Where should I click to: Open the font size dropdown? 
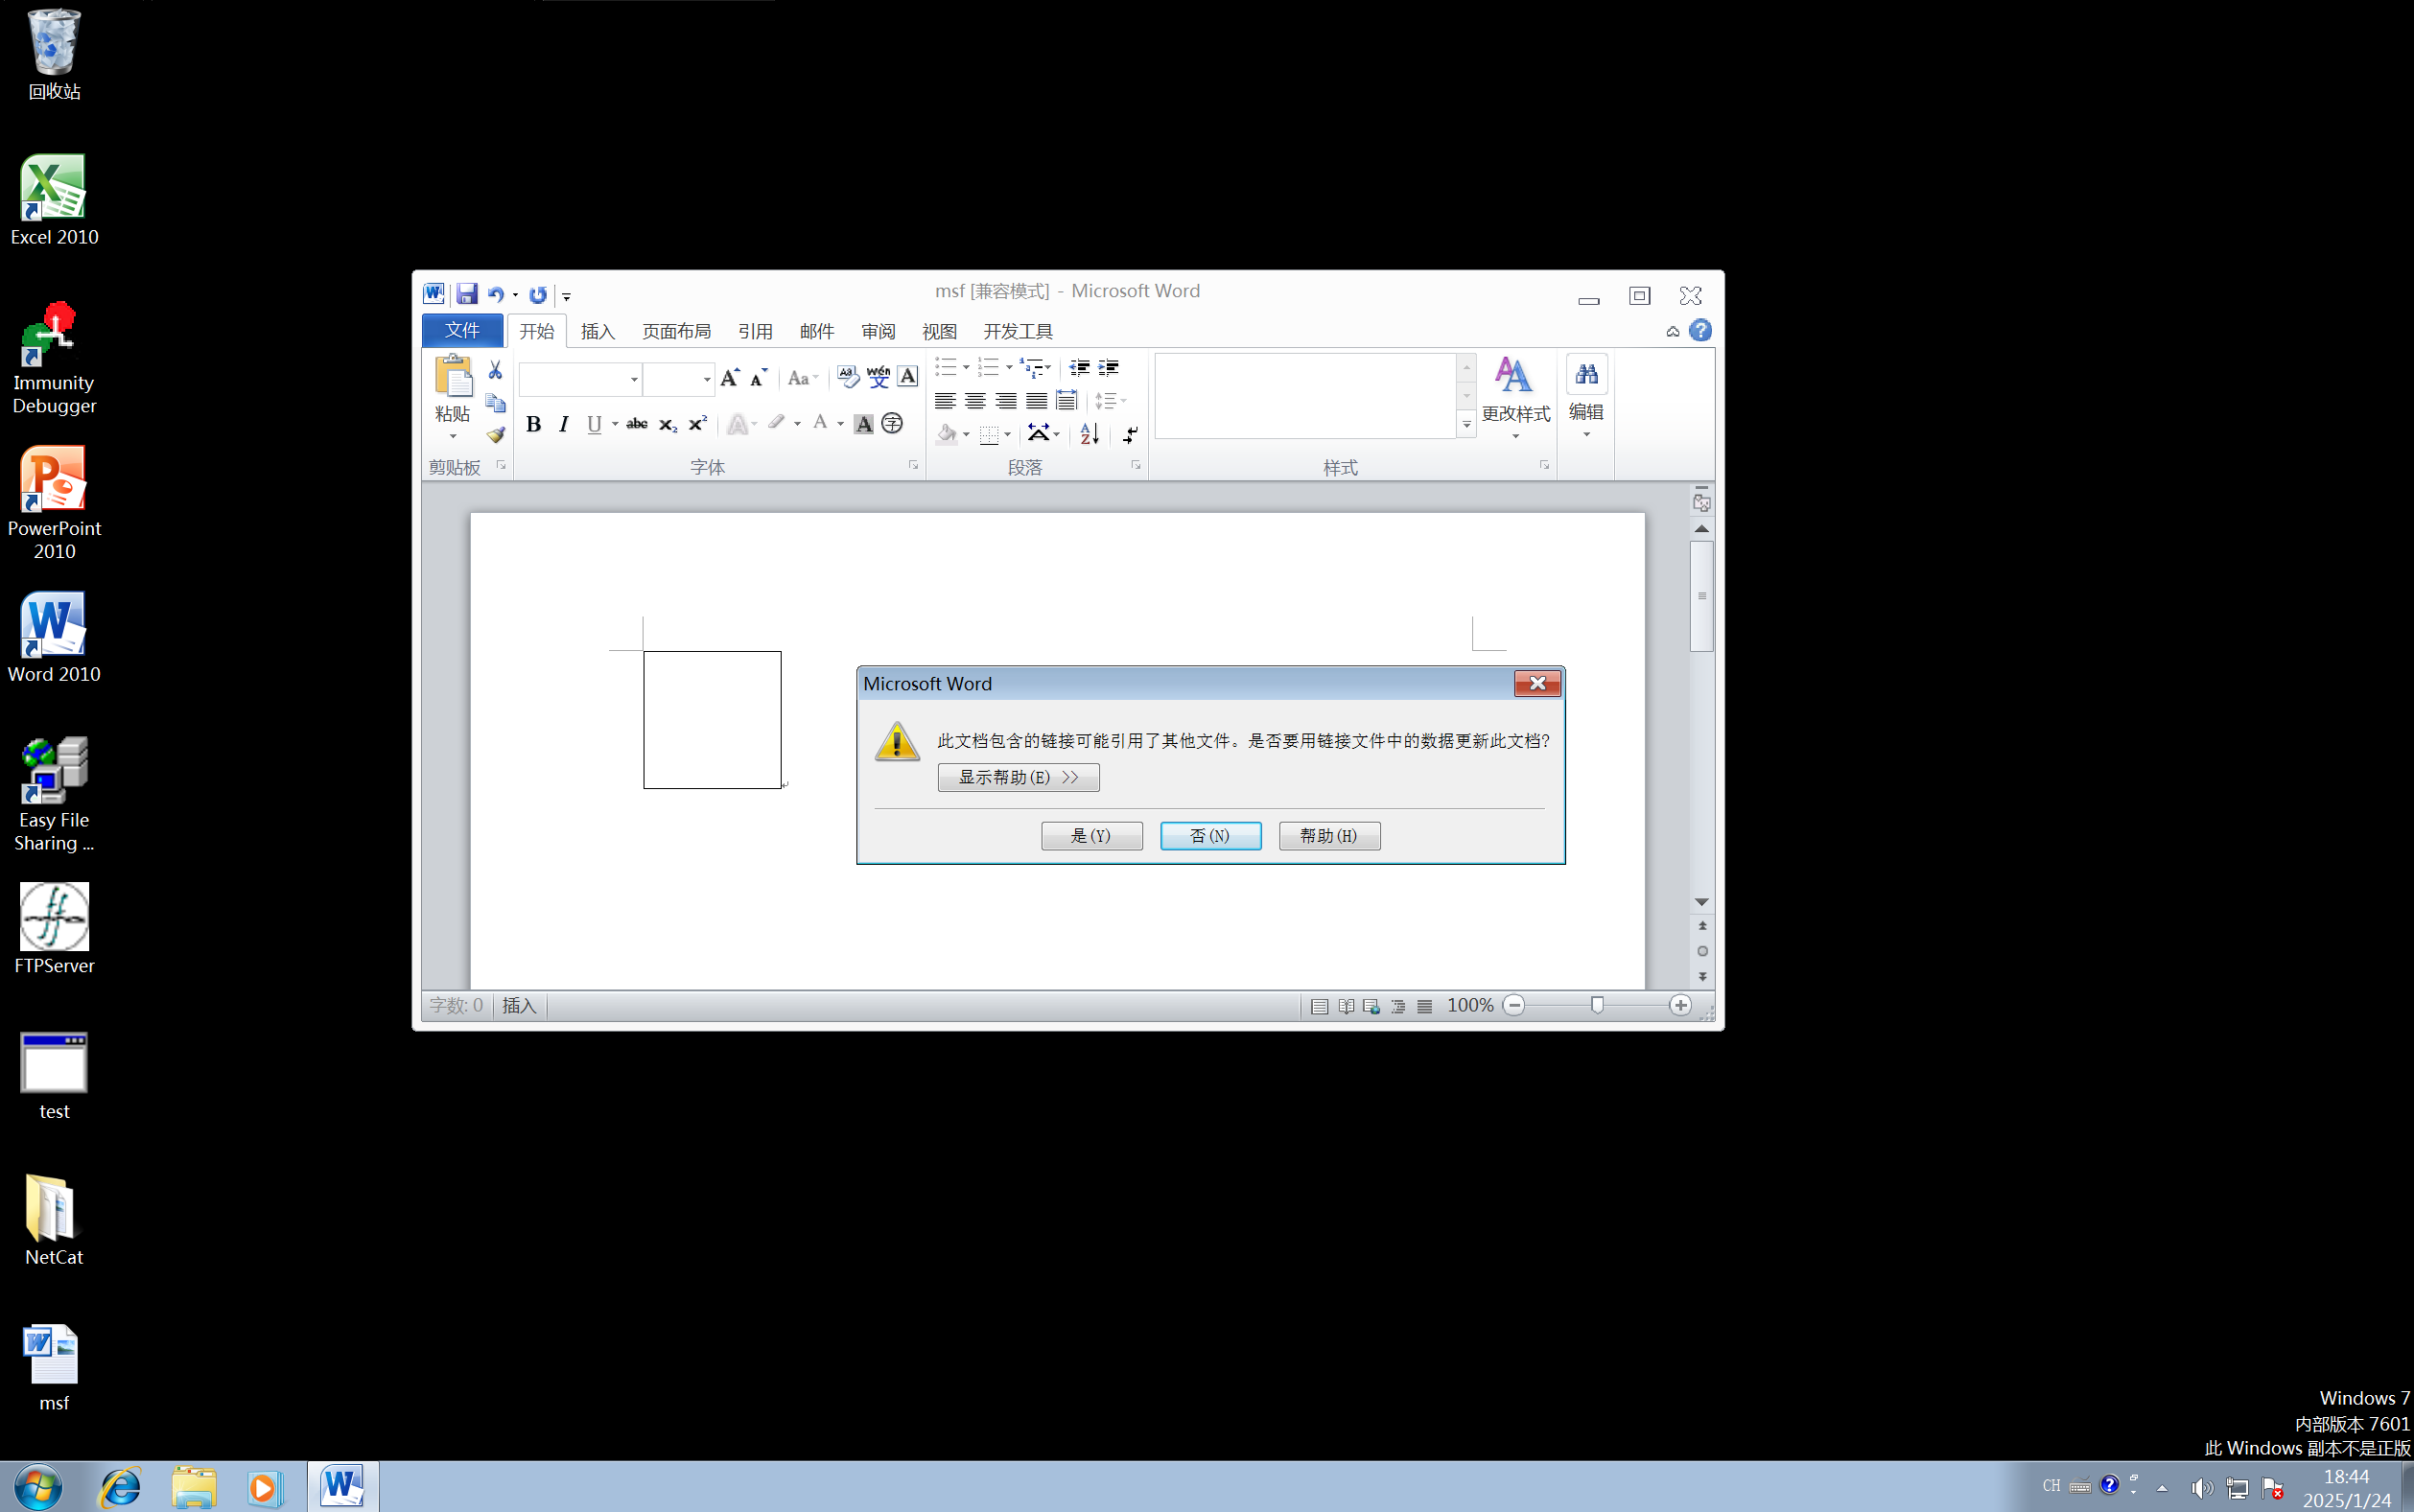pyautogui.click(x=706, y=379)
